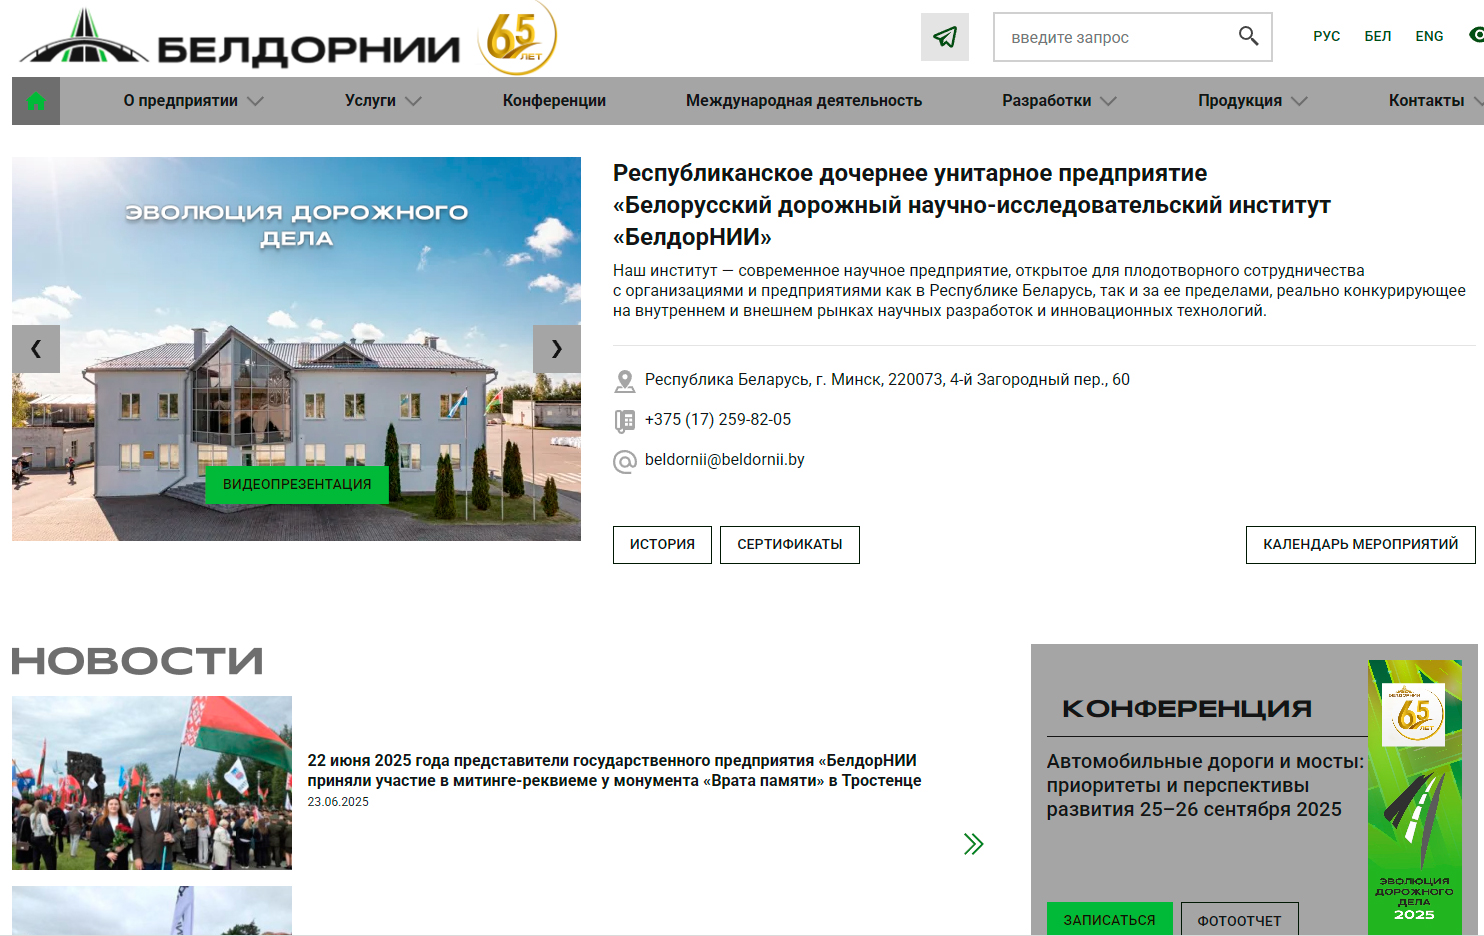Click the ИСТОРИЯ button
The height and width of the screenshot is (936, 1484).
coord(662,545)
